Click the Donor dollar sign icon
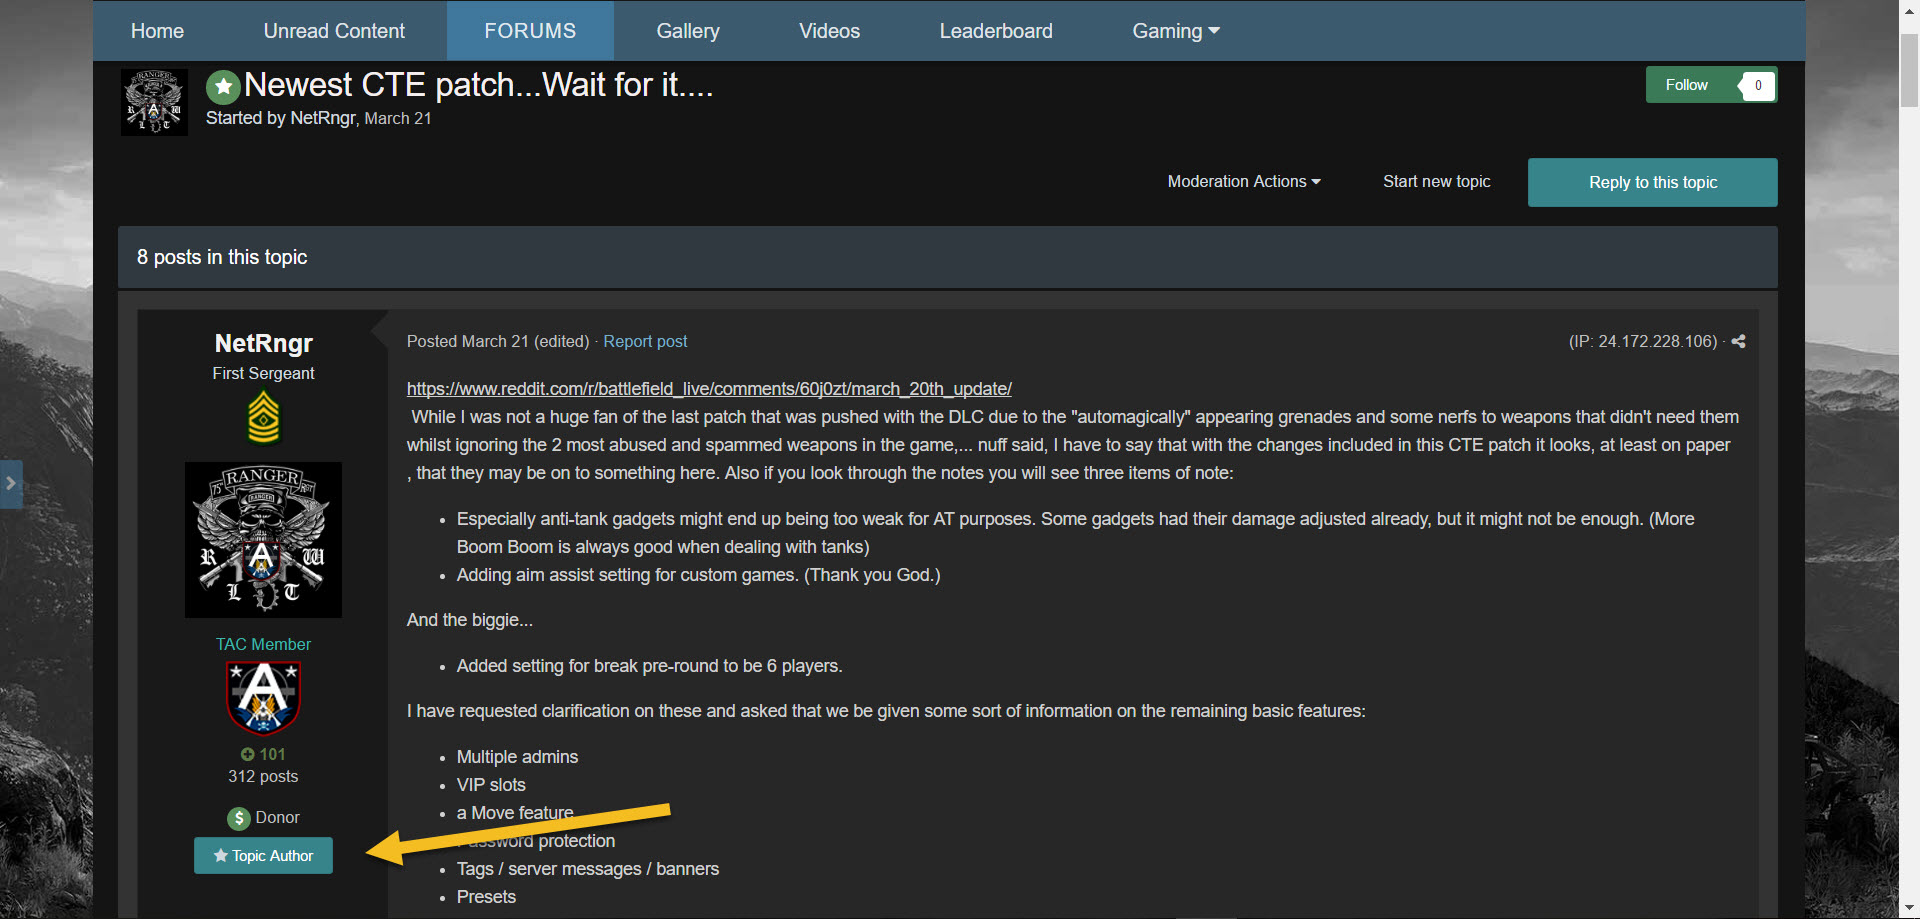 tap(238, 818)
